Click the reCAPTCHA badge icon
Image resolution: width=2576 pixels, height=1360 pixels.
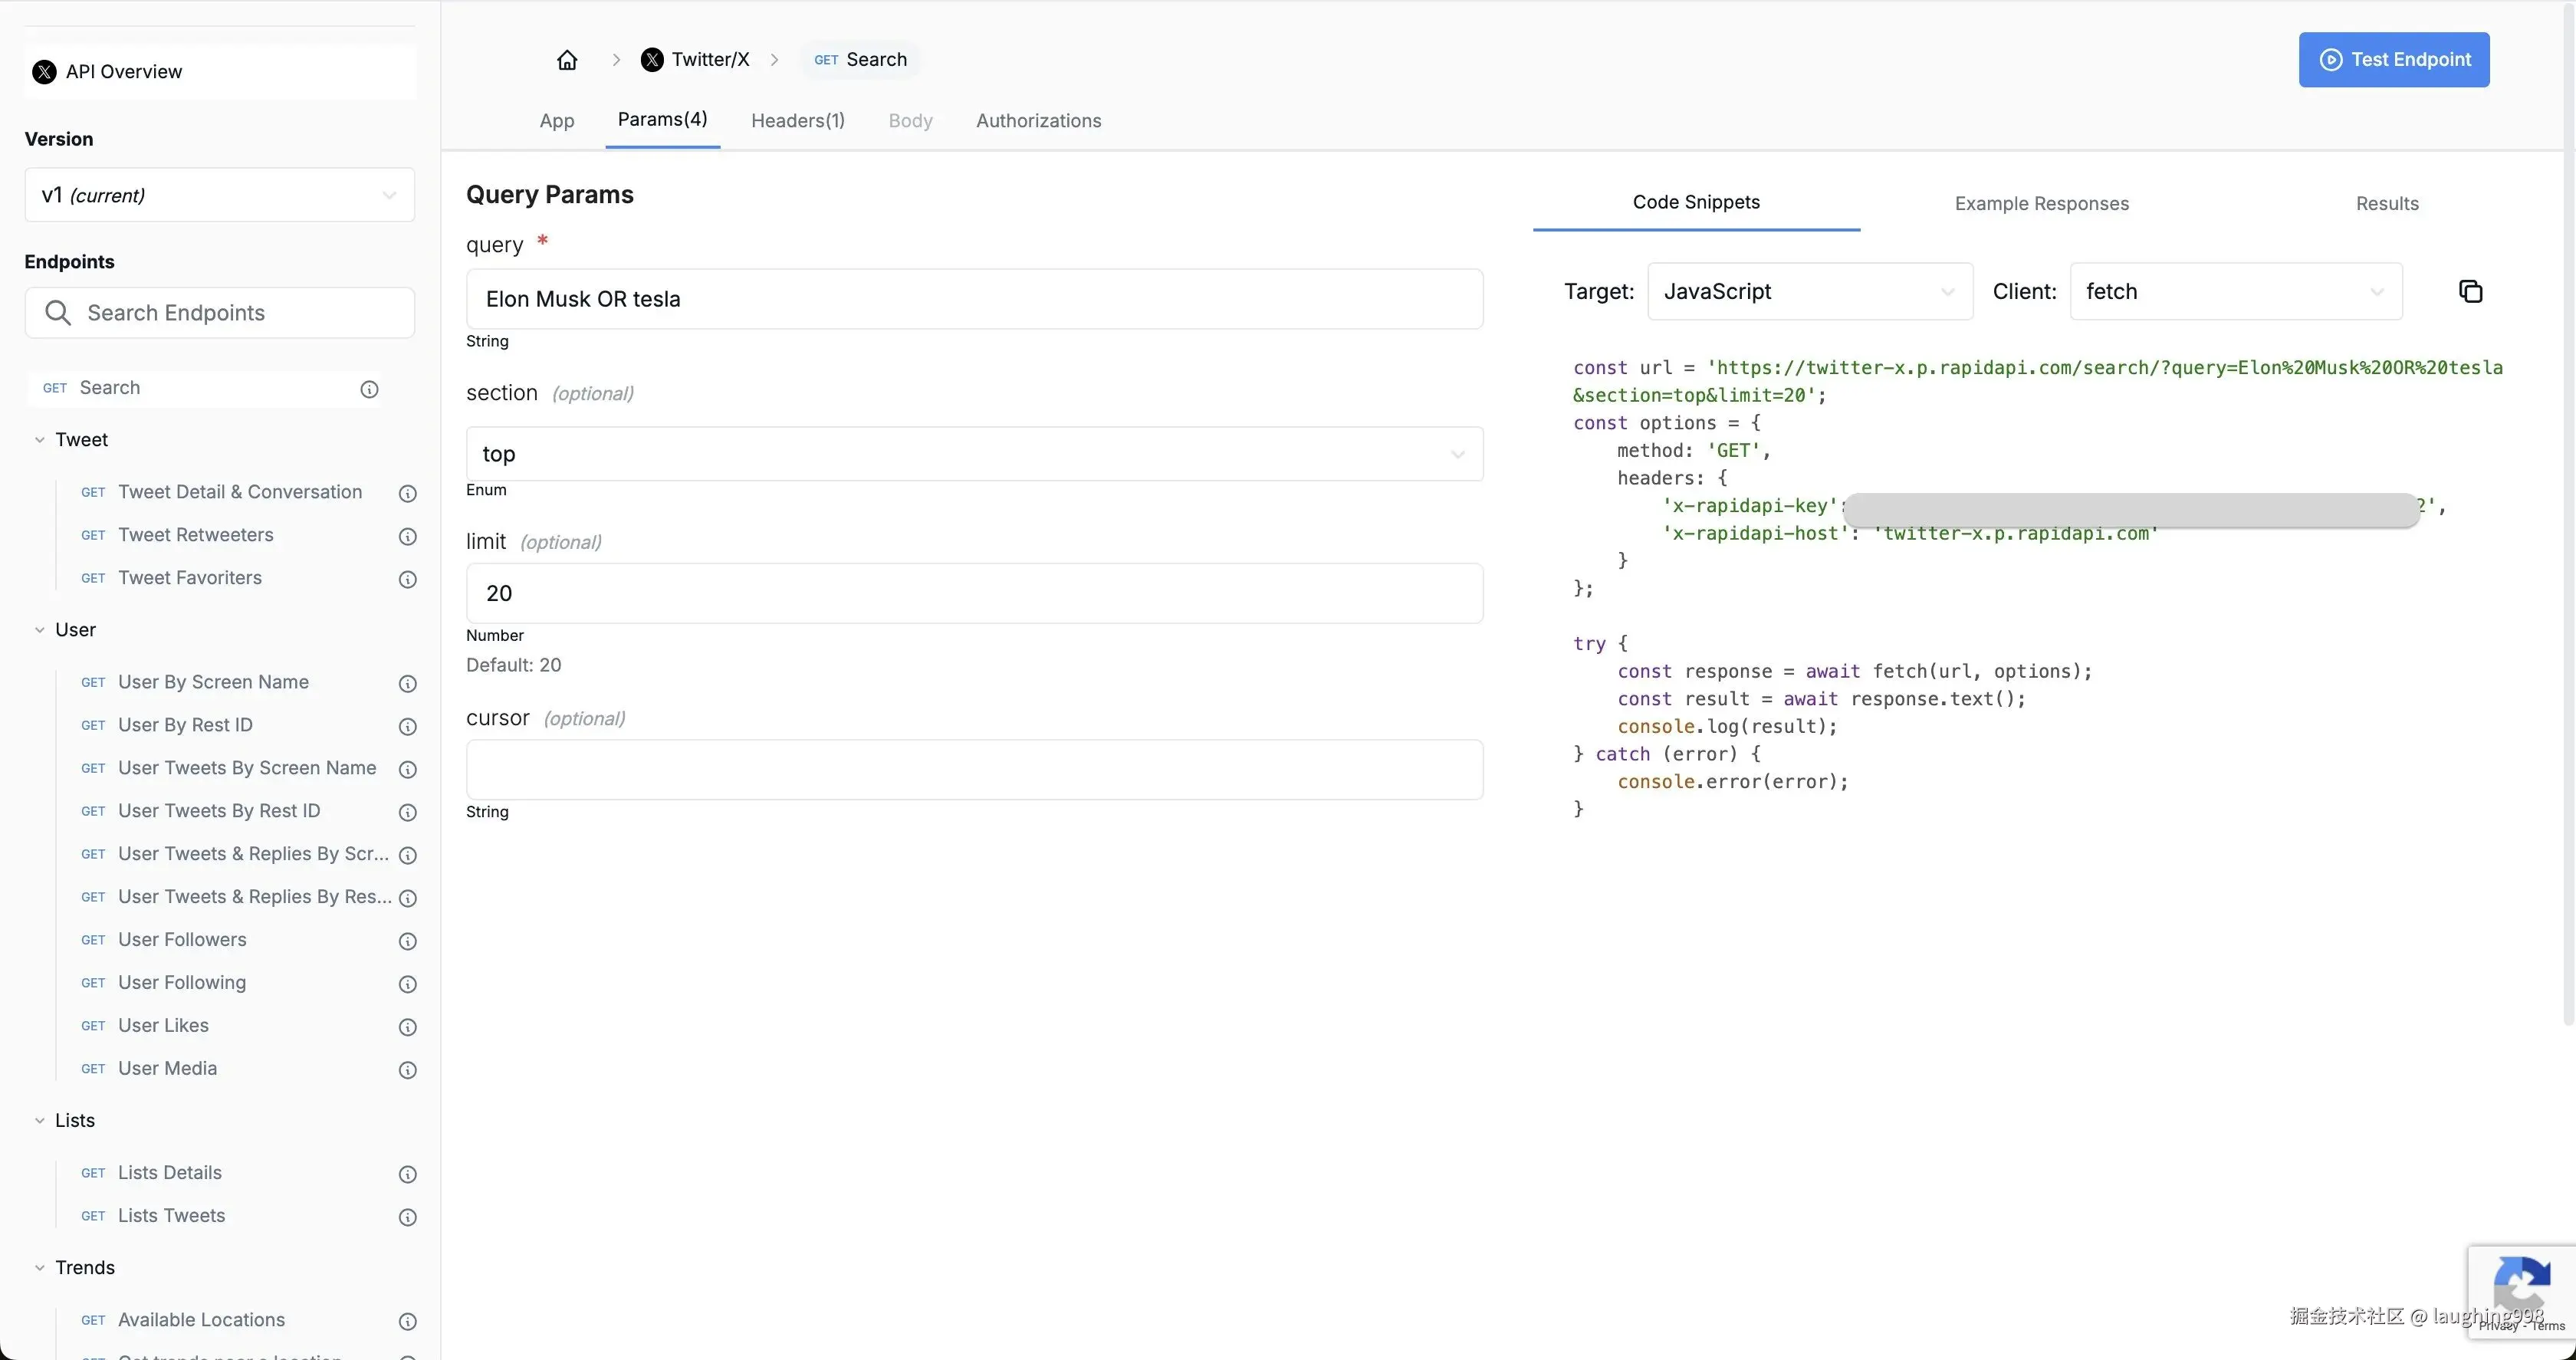[x=2521, y=1285]
